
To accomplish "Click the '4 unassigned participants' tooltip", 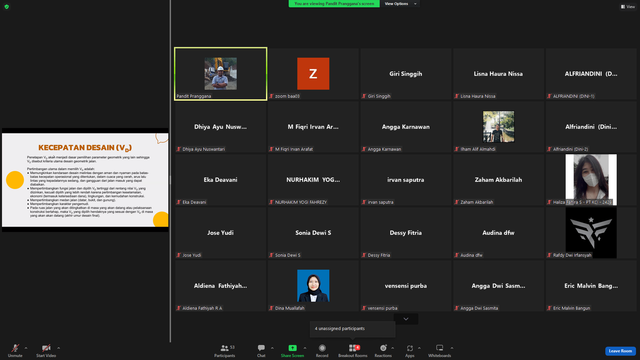I will (353, 329).
